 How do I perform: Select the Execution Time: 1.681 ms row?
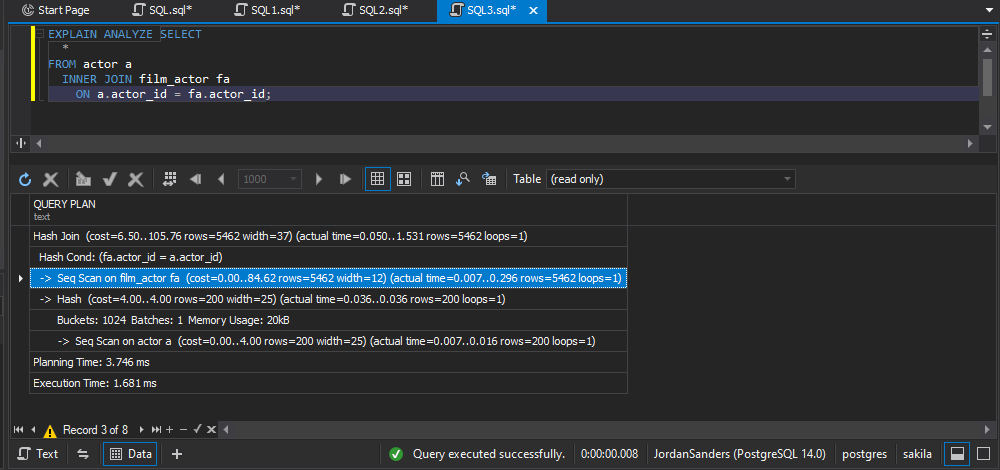[x=328, y=383]
